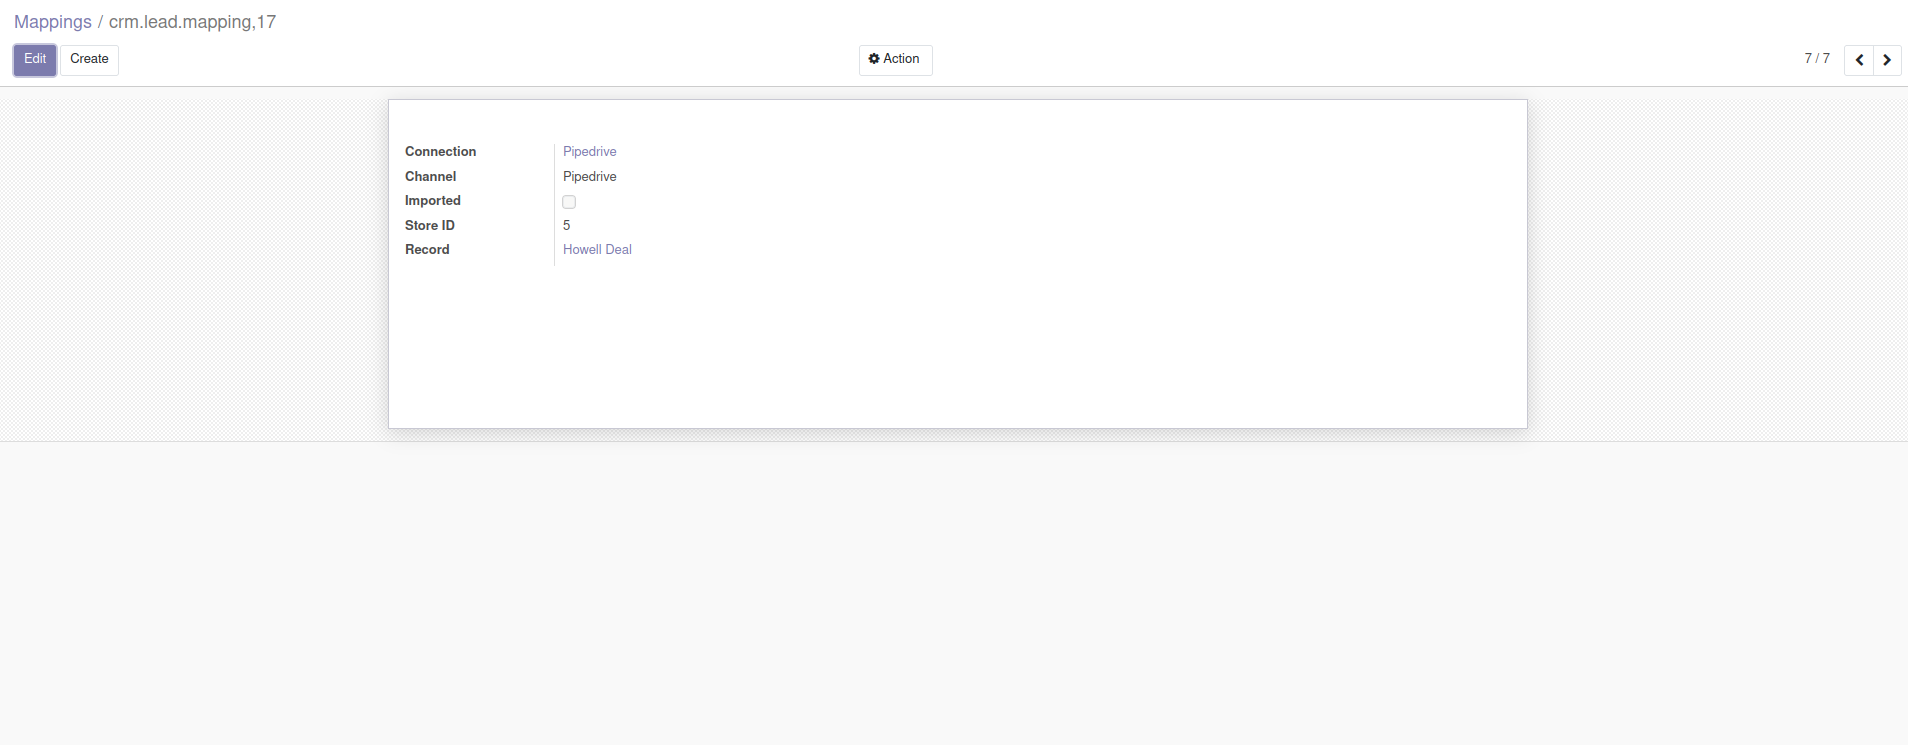Image resolution: width=1908 pixels, height=745 pixels.
Task: Click the 7 / 7 pager counter
Action: (x=1816, y=59)
